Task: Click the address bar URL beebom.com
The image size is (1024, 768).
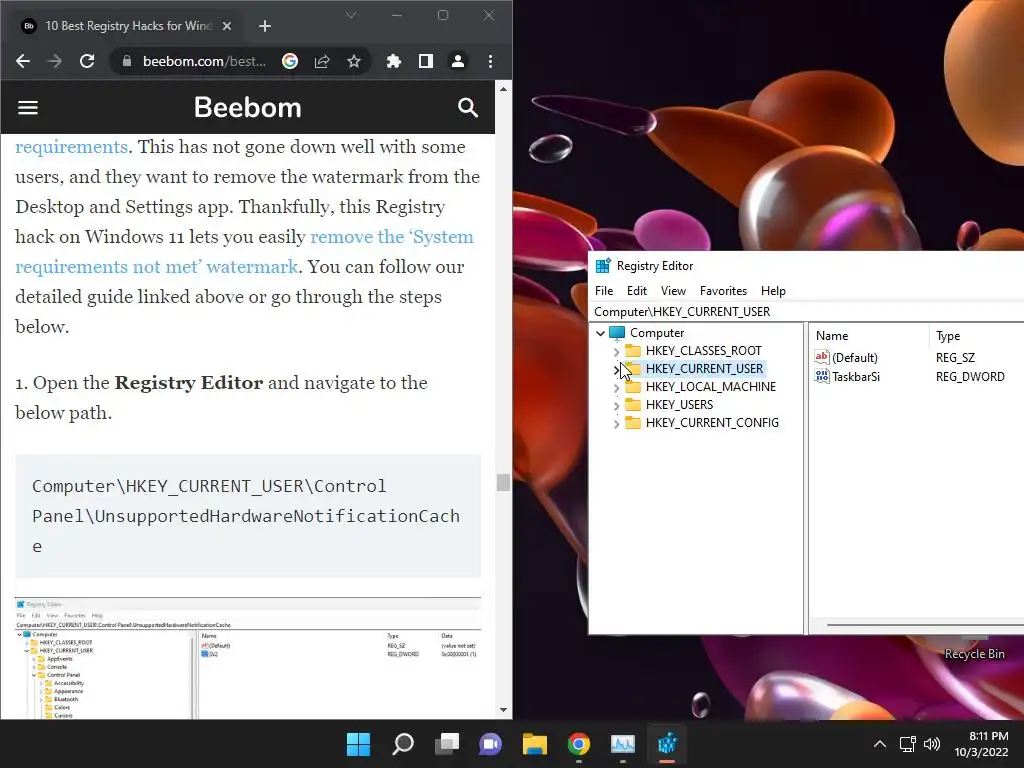Action: pyautogui.click(x=204, y=61)
